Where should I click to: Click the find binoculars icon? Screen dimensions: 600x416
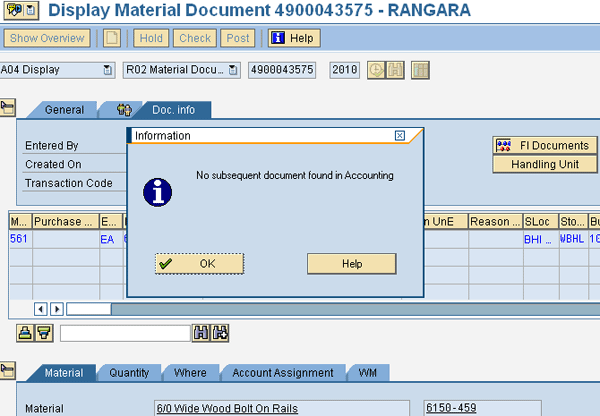coord(202,333)
